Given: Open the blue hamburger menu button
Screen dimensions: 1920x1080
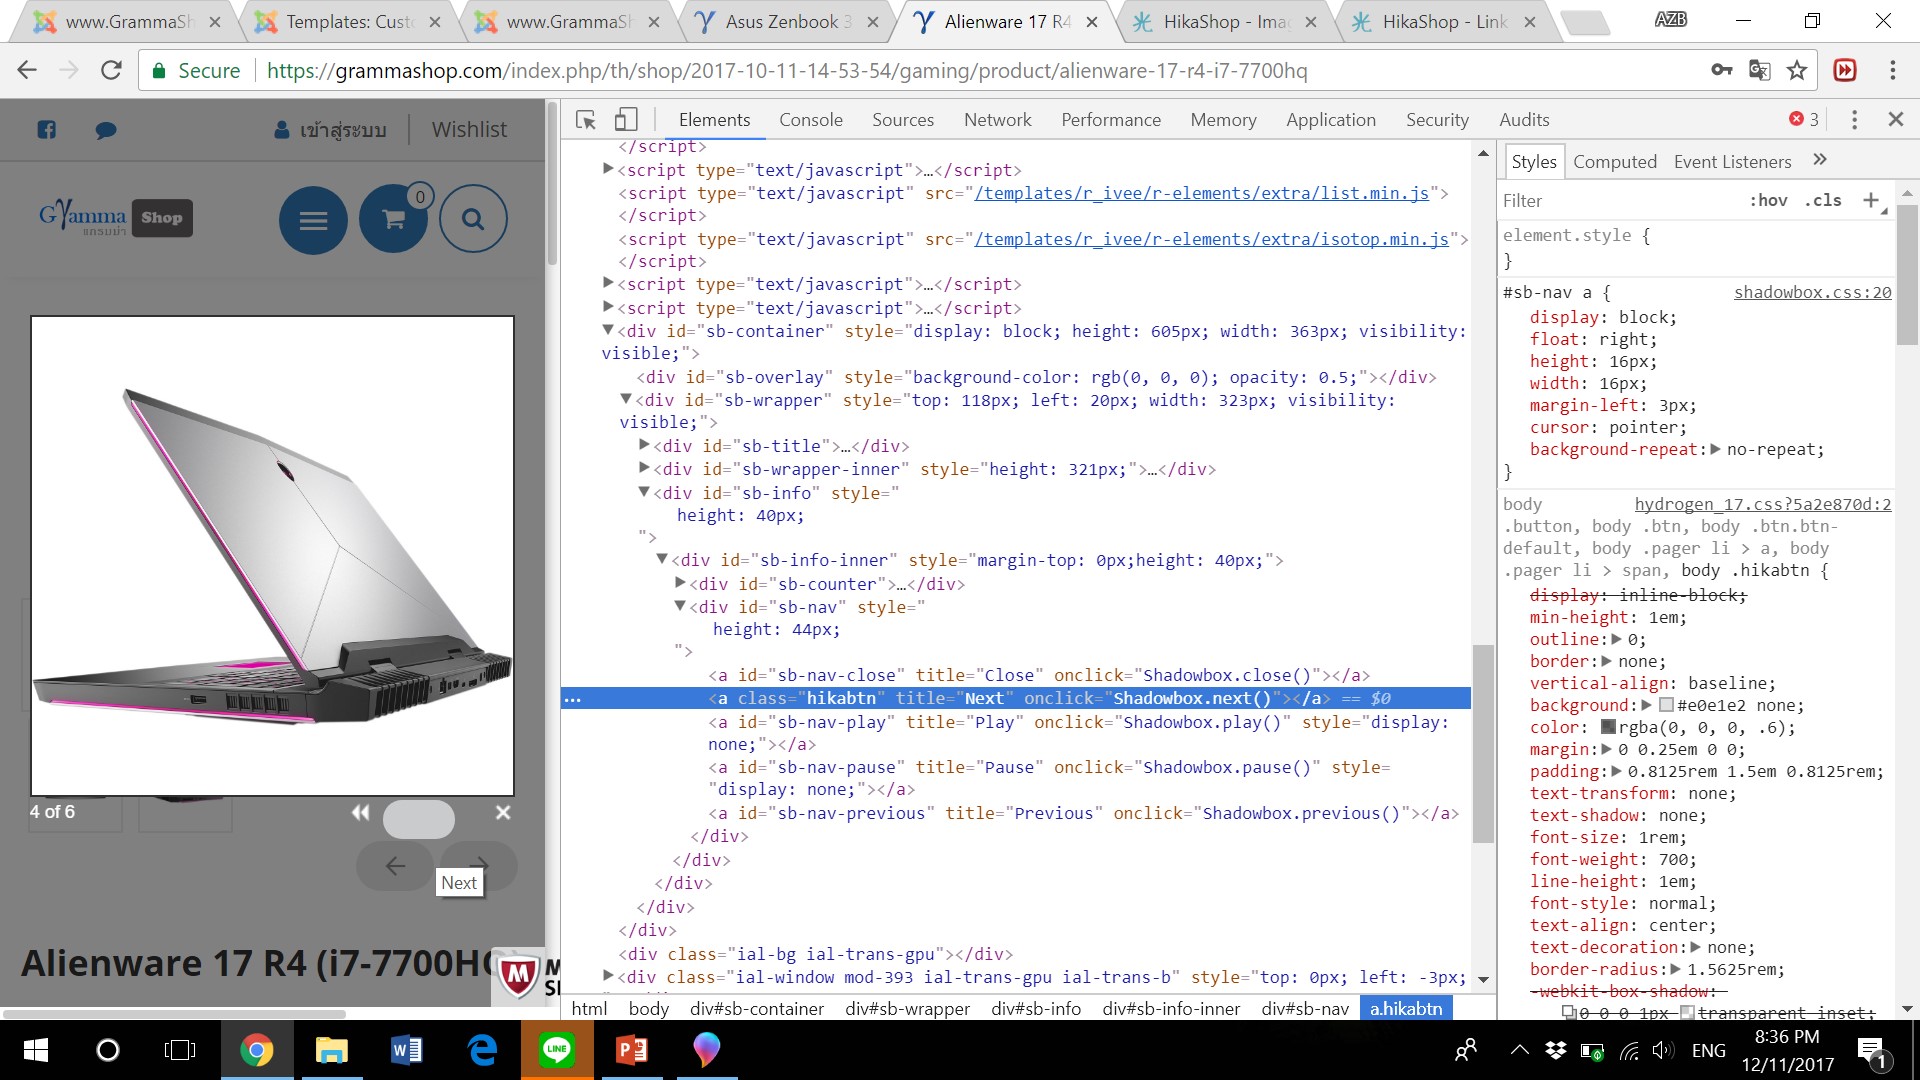Looking at the screenshot, I should pos(313,220).
